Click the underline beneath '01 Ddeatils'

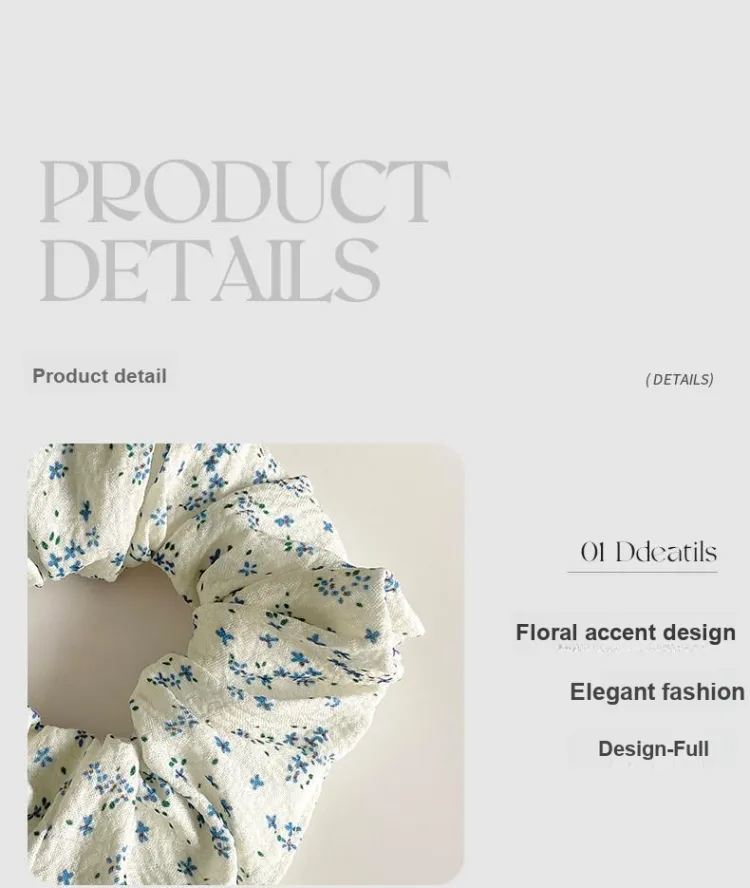pos(642,573)
